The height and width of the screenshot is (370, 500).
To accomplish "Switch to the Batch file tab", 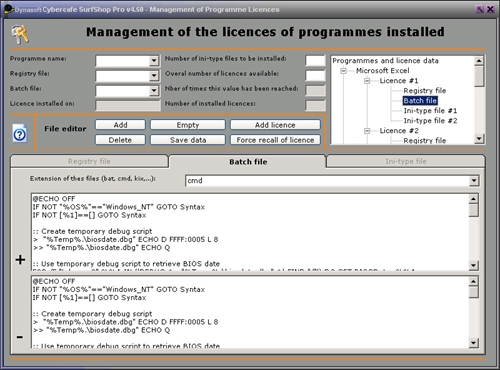I will click(x=248, y=162).
